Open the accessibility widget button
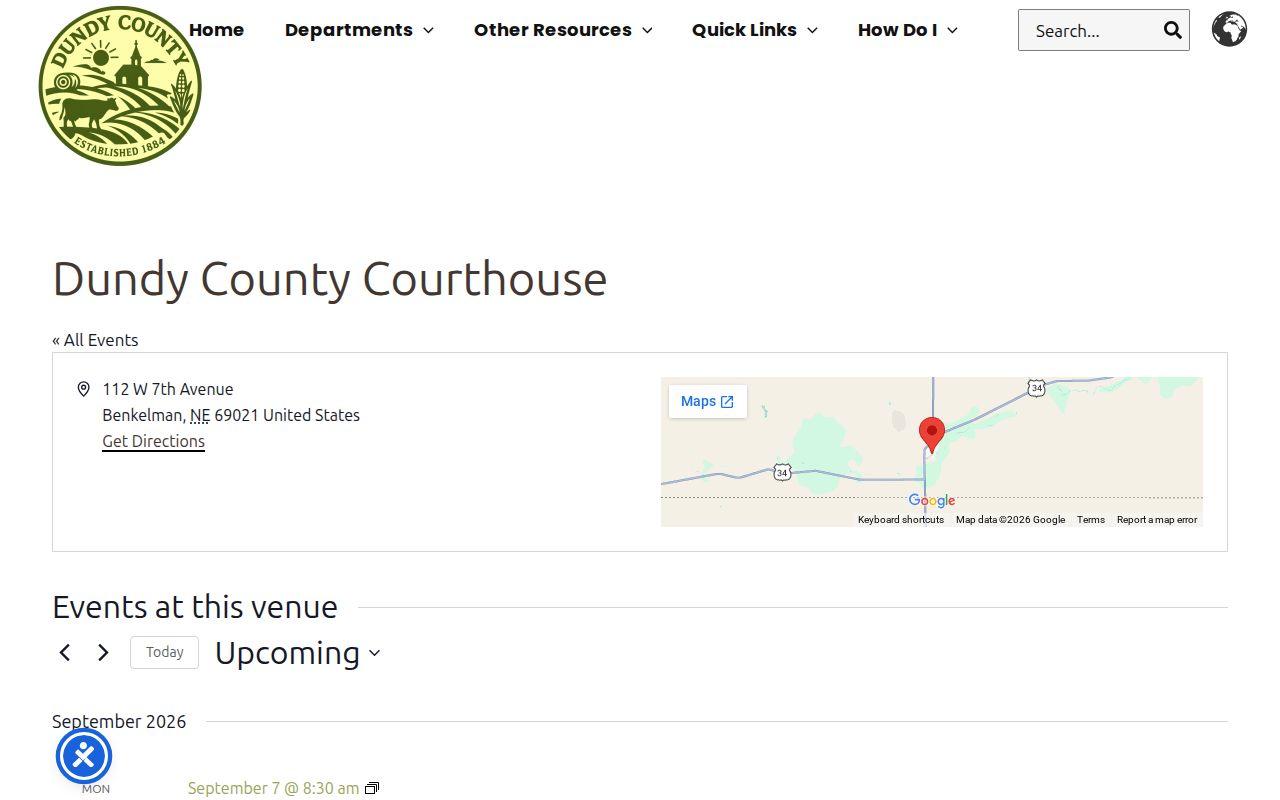 click(84, 756)
